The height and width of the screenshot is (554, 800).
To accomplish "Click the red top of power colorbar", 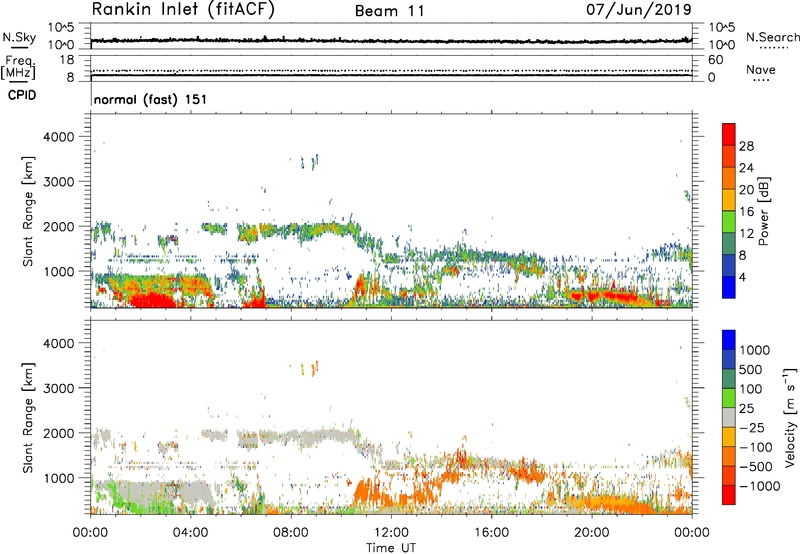I will tap(729, 134).
